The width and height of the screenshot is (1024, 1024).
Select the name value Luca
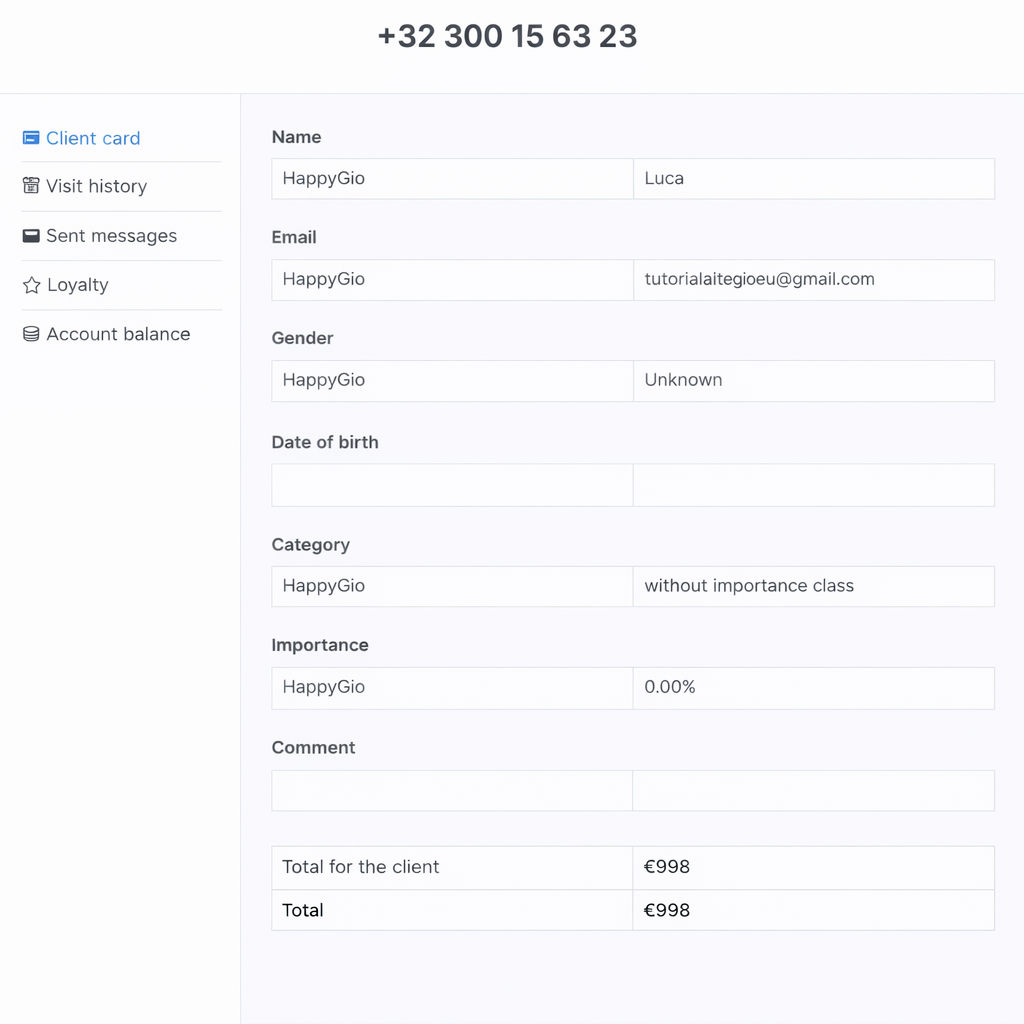coord(664,179)
